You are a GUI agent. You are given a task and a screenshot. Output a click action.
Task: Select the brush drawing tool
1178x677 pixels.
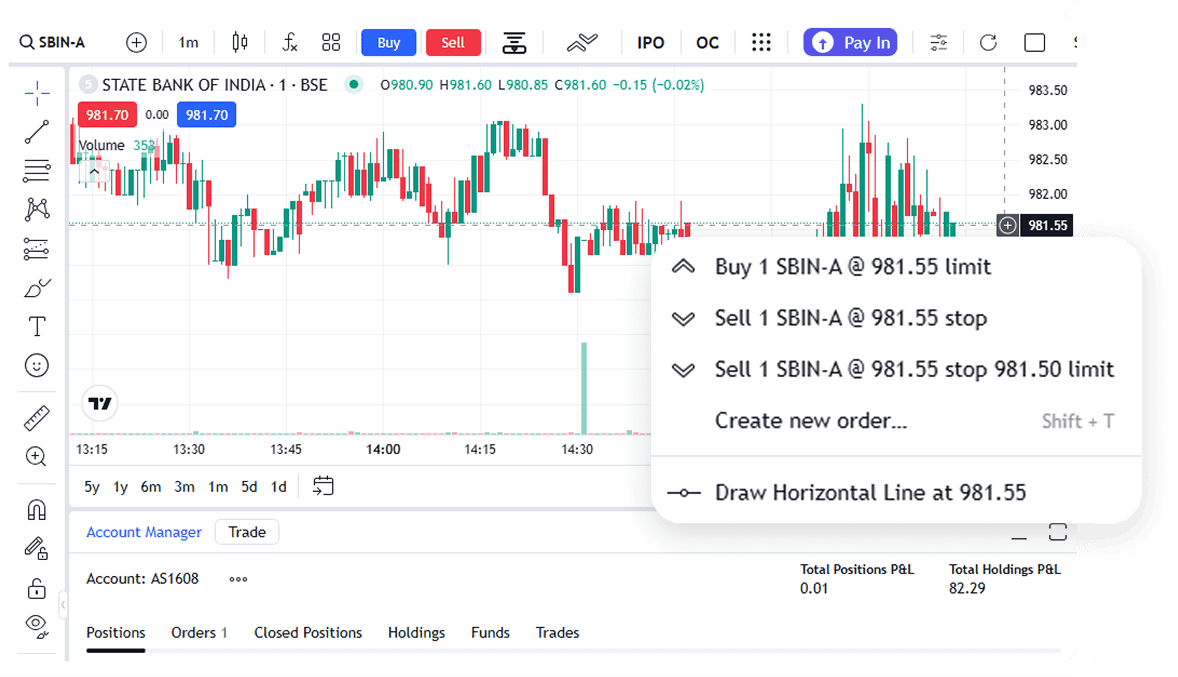(x=37, y=288)
